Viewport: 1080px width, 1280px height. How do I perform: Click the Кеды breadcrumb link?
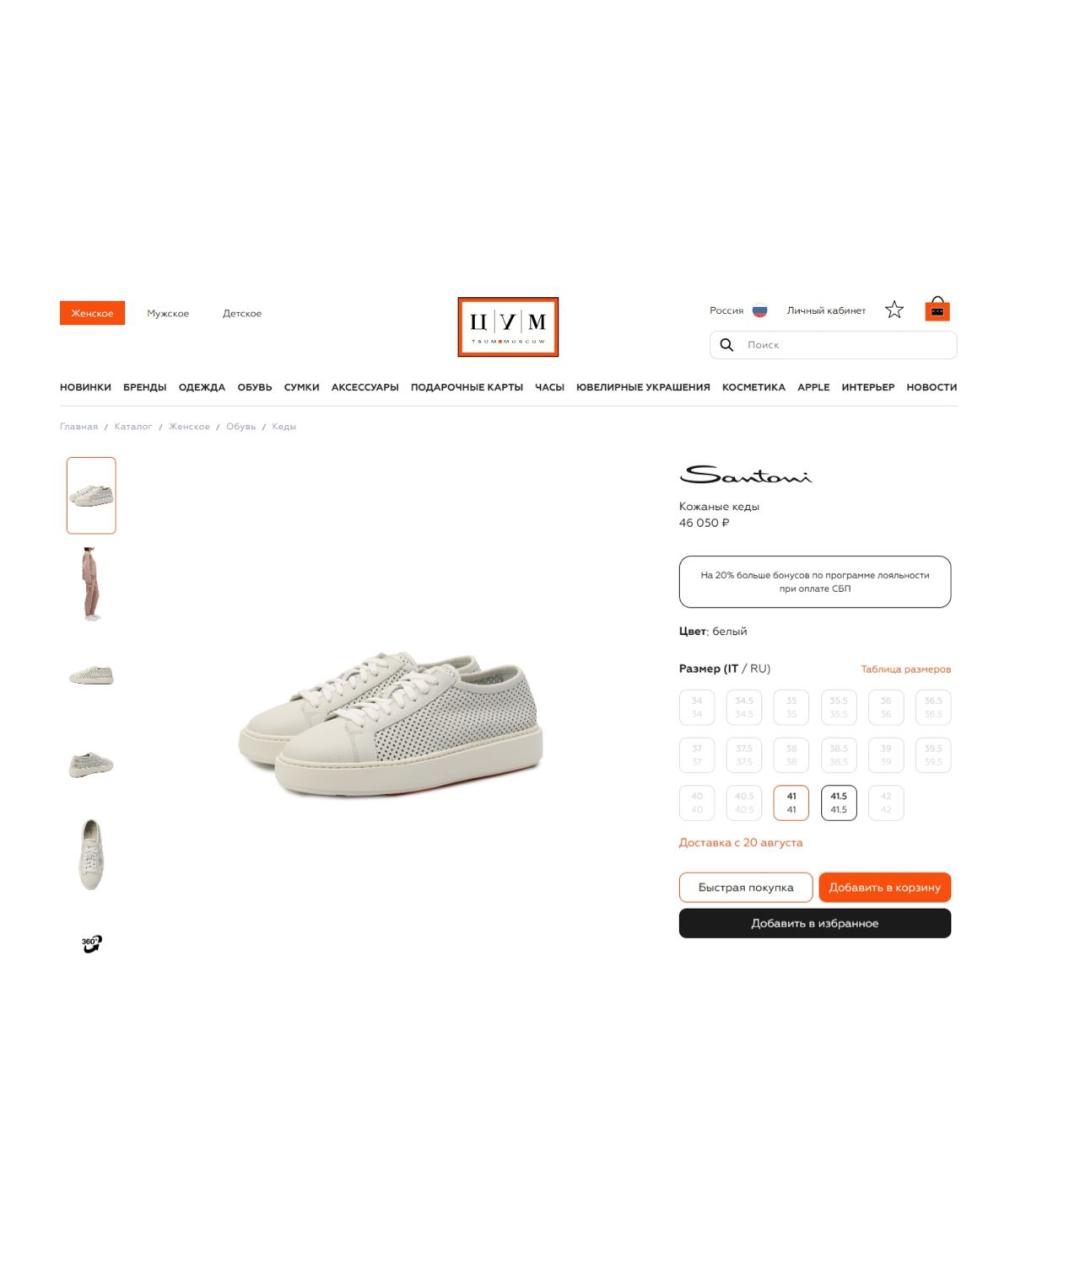click(x=284, y=427)
